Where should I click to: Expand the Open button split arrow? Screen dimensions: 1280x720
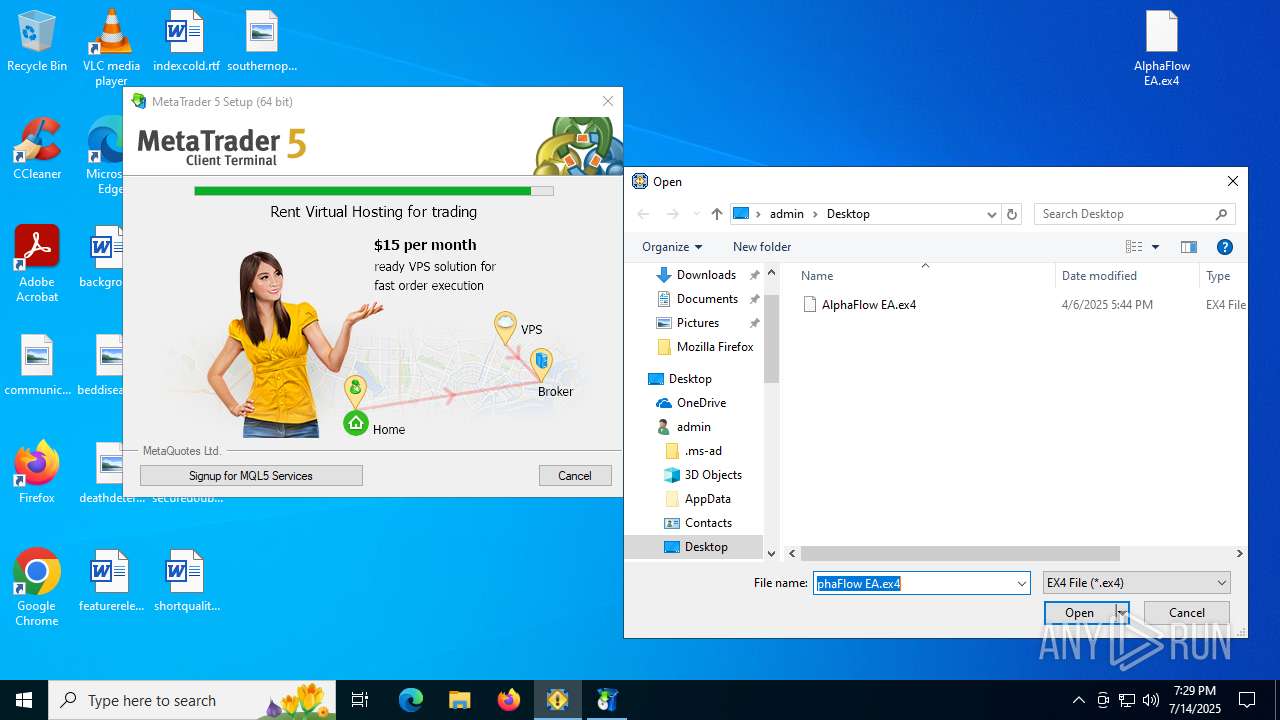1122,613
